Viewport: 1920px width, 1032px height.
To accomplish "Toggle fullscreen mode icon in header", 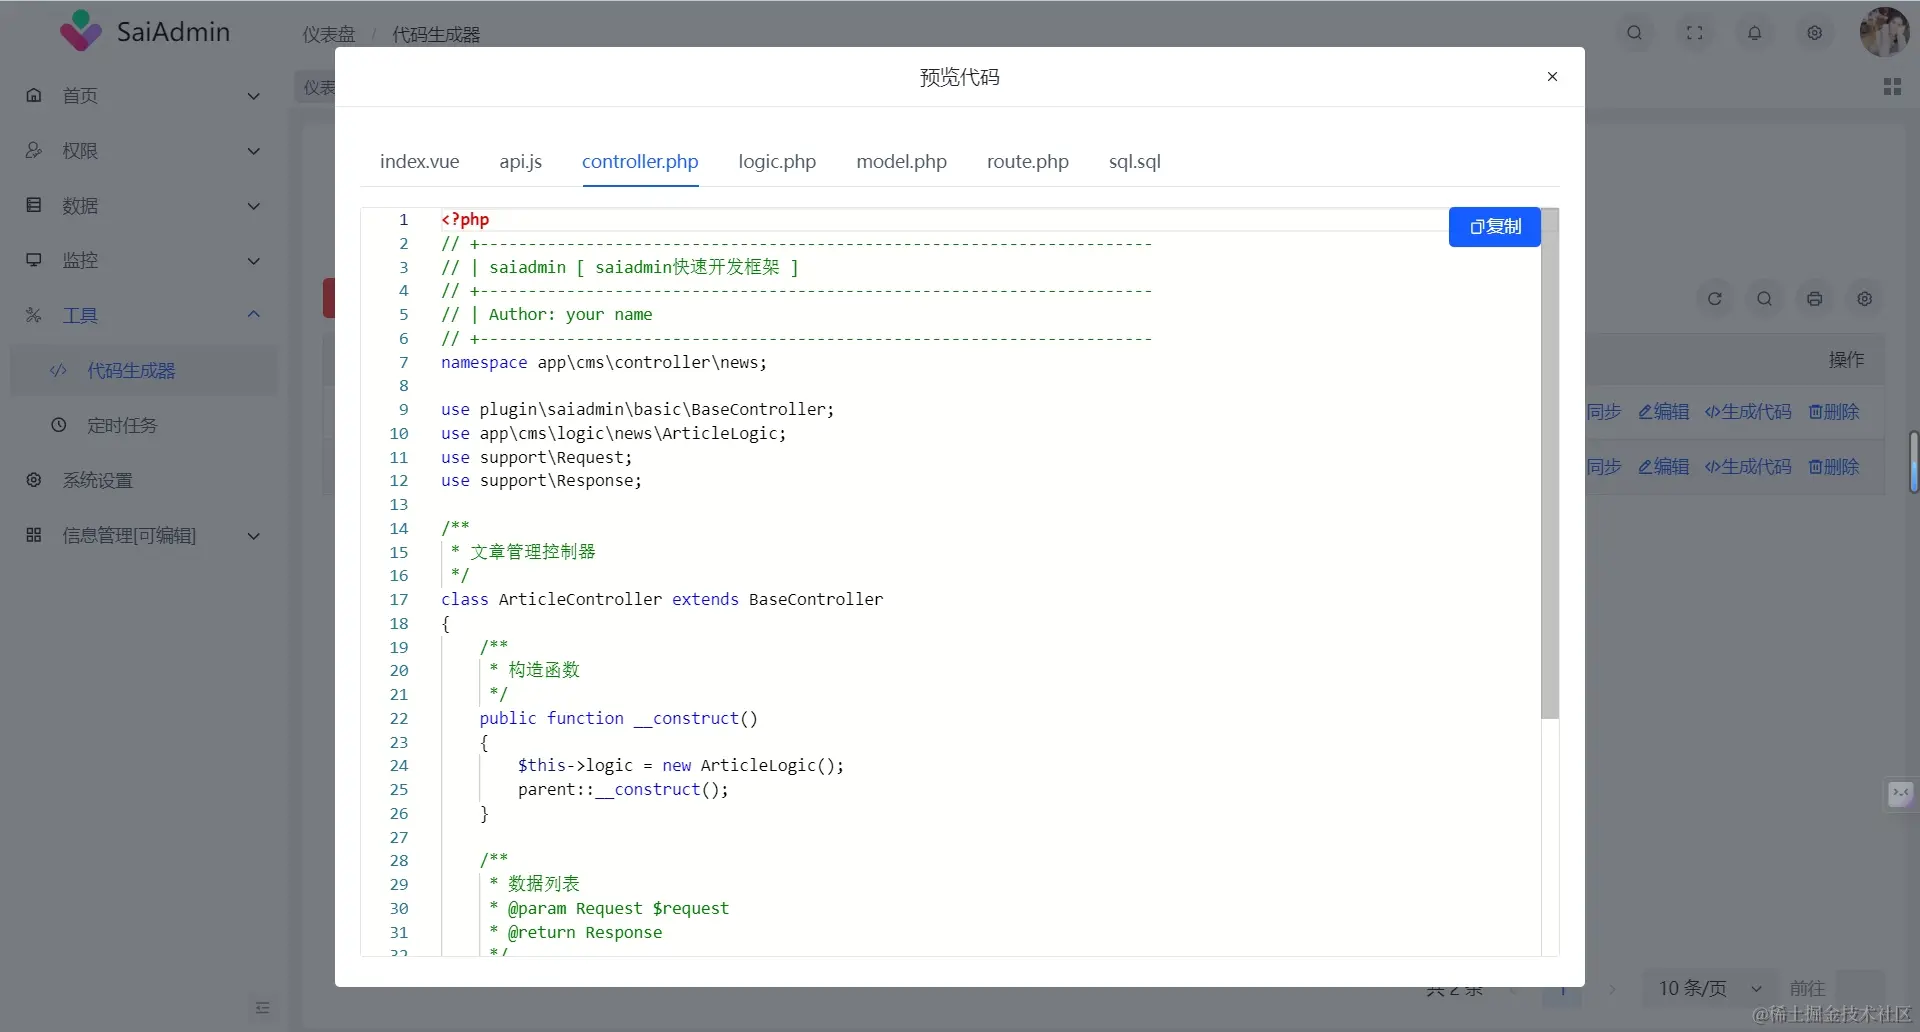I will 1694,32.
